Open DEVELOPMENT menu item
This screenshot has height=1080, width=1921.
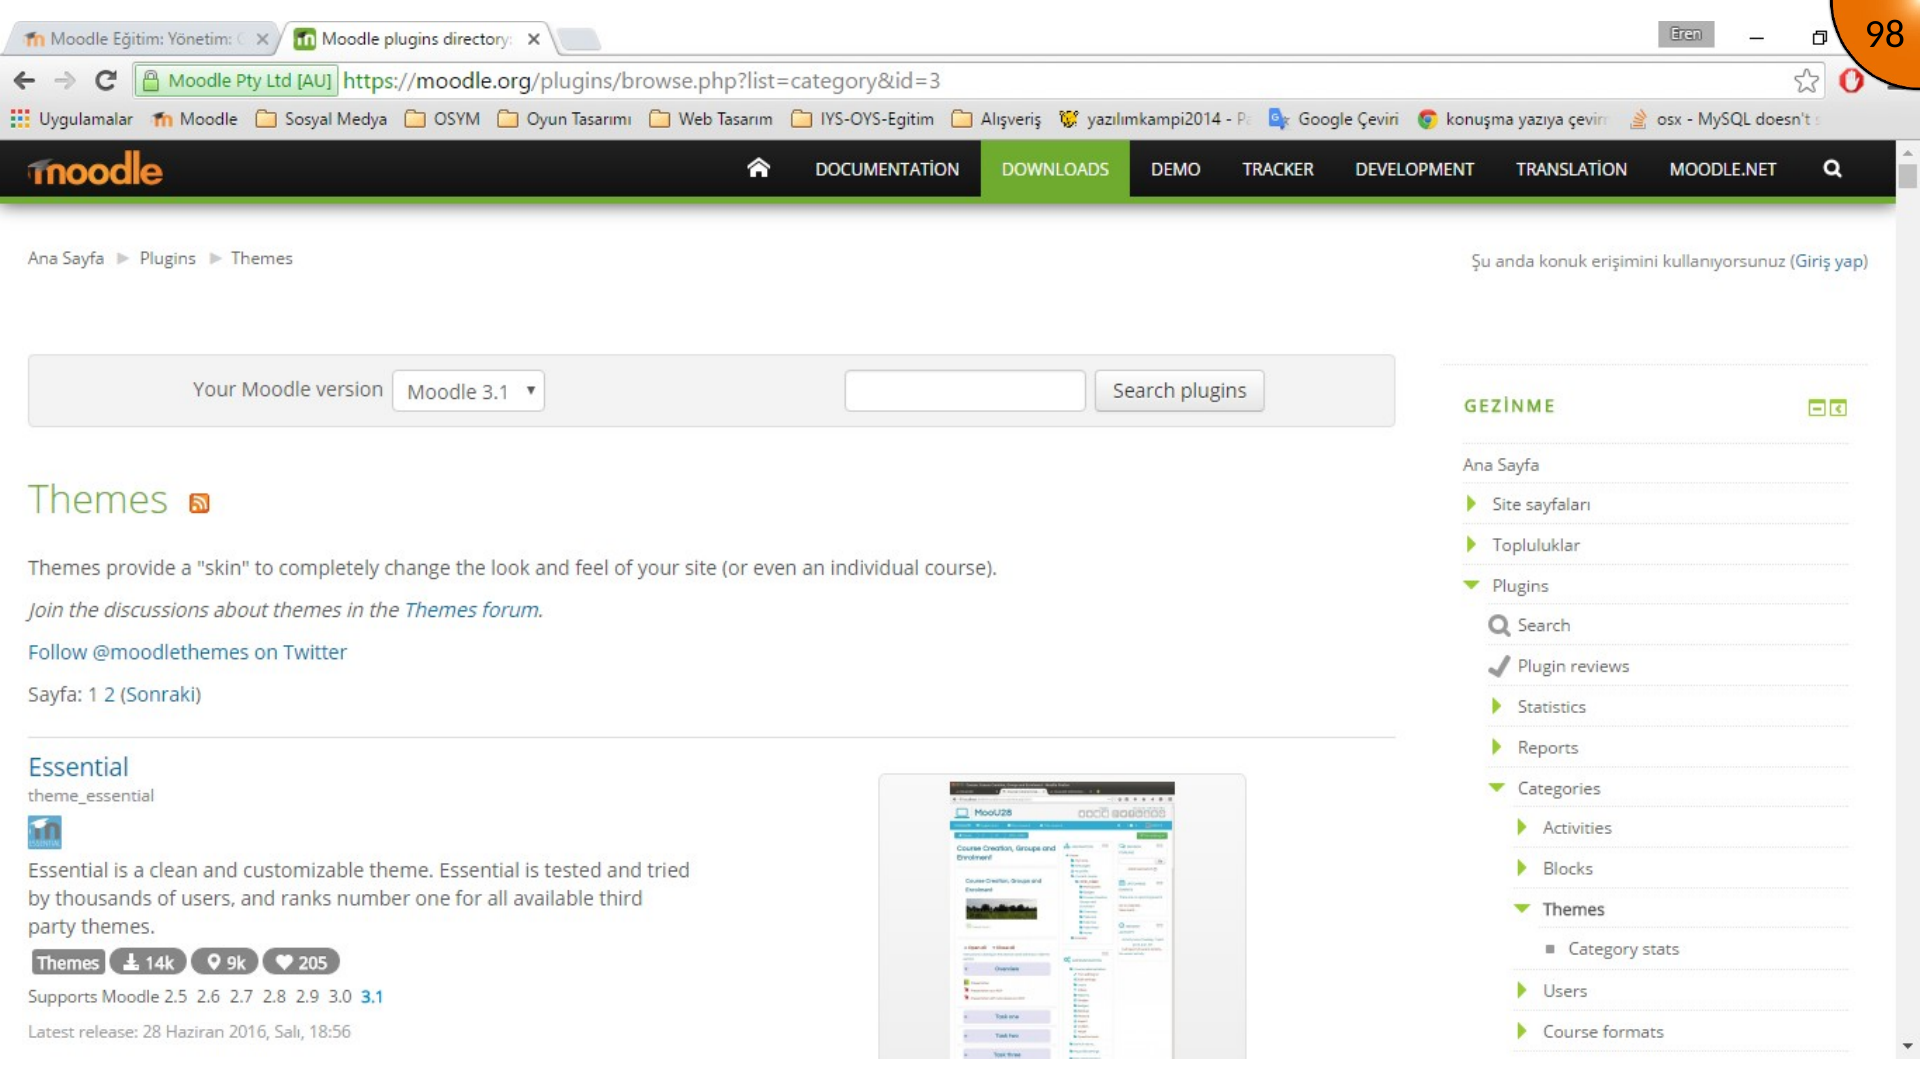coord(1414,169)
